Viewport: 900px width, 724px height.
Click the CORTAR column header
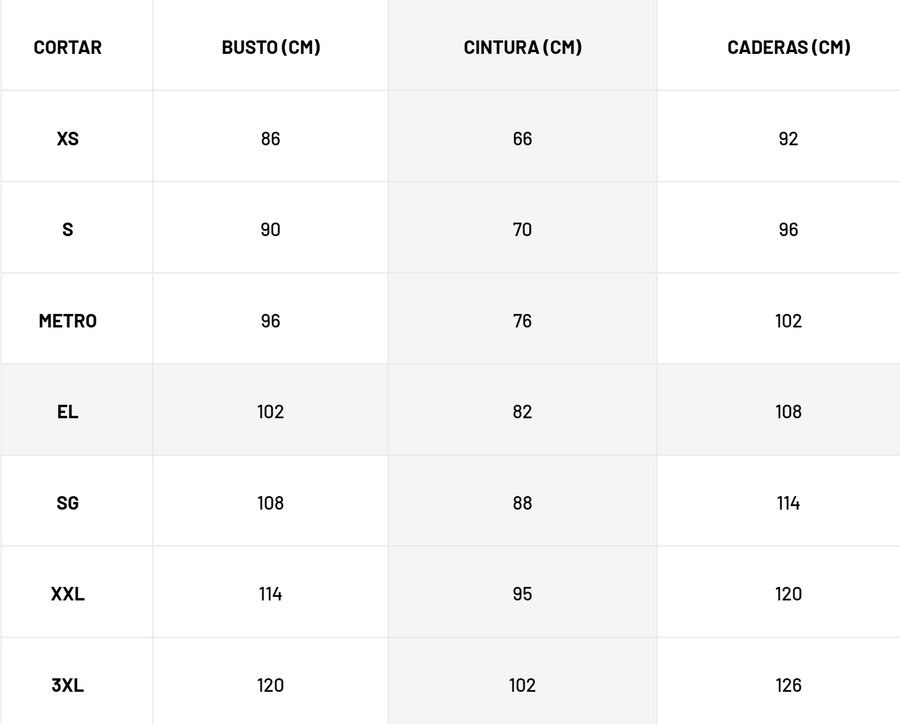[x=68, y=47]
